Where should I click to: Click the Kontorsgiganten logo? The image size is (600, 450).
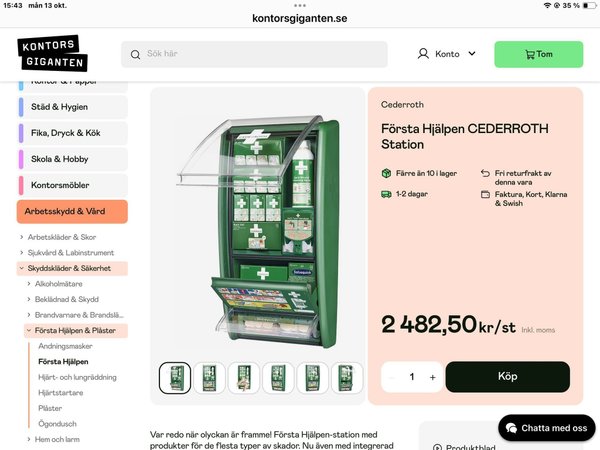52,53
